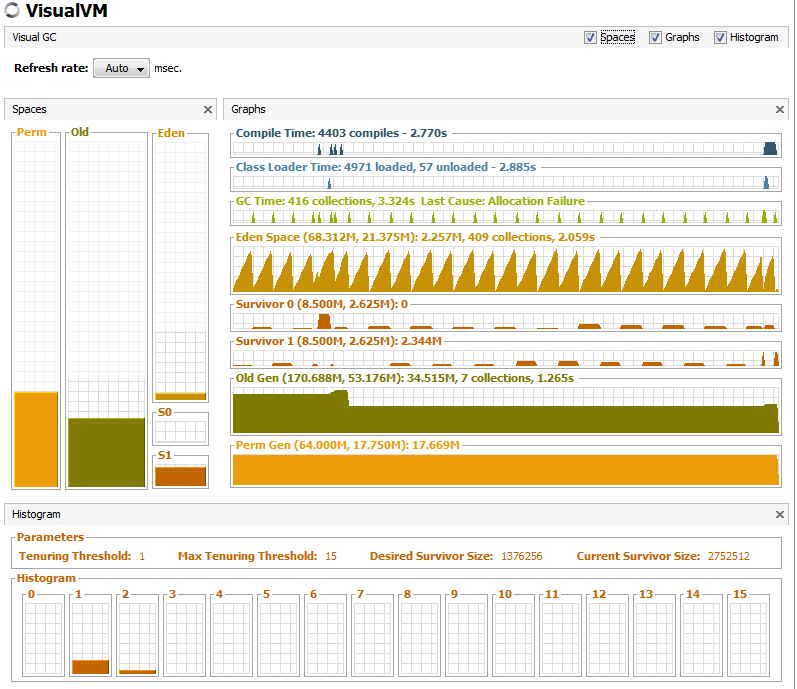Toggle the Histogram checkbox
This screenshot has width=797, height=689.
(720, 38)
